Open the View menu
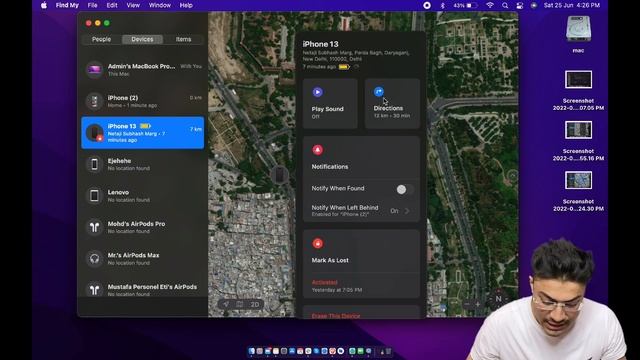The height and width of the screenshot is (360, 640). click(133, 5)
